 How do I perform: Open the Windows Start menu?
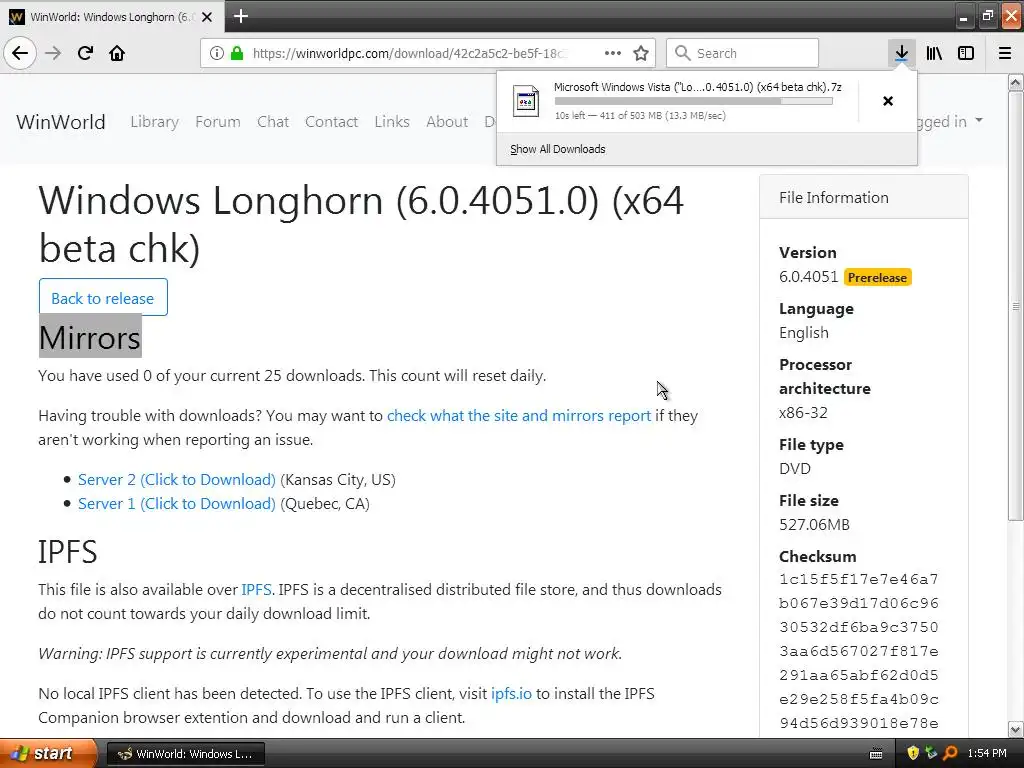click(48, 753)
